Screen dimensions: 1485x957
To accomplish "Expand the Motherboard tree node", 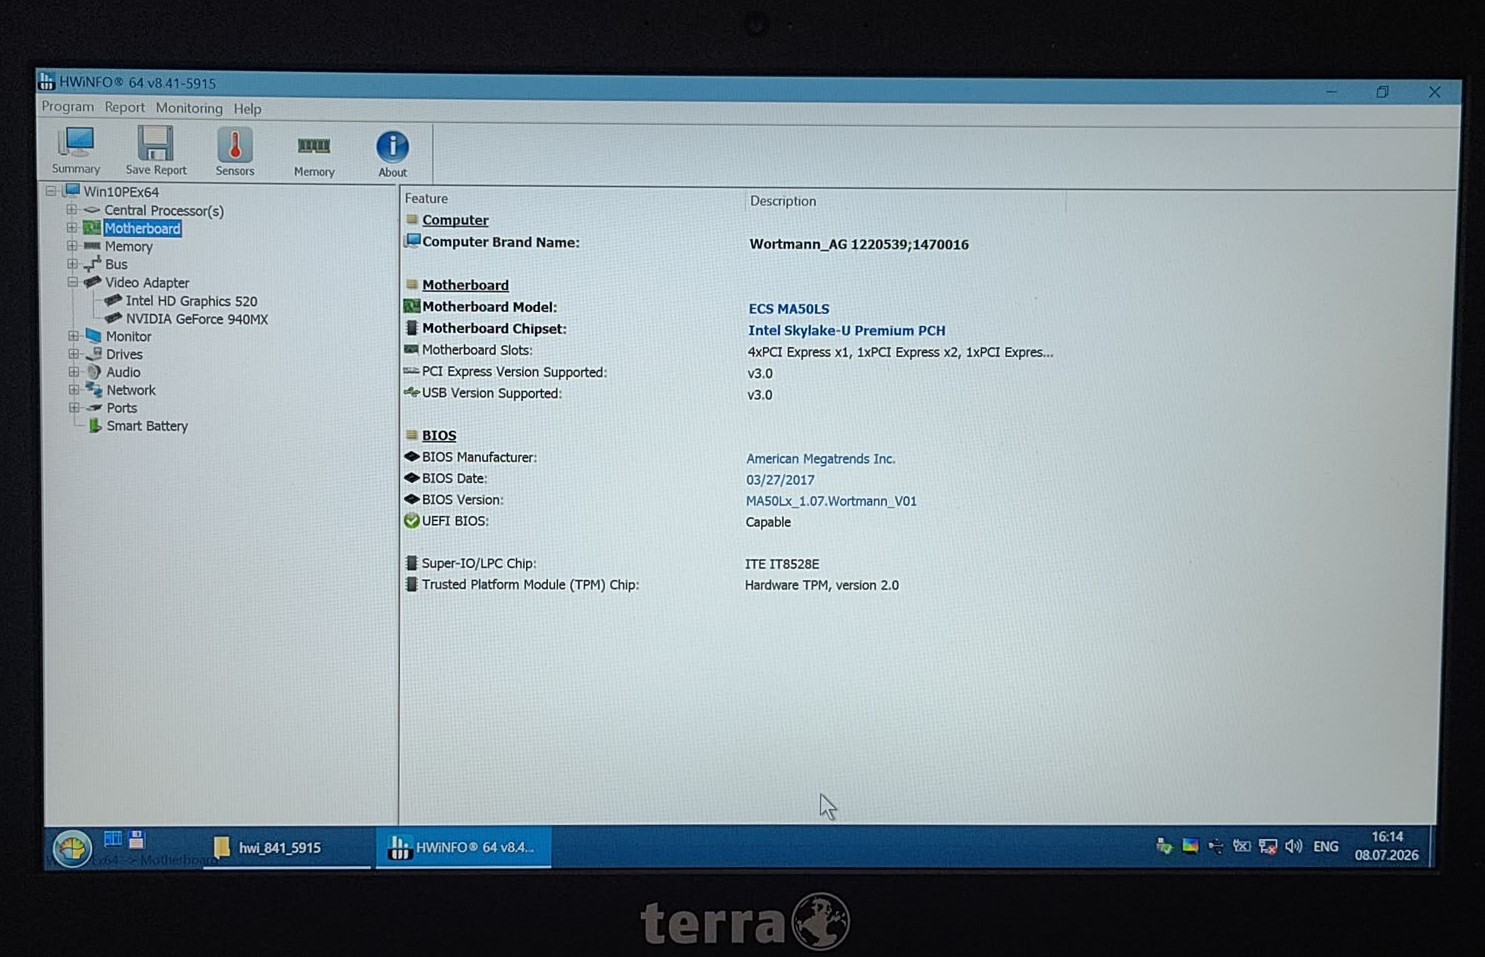I will (72, 228).
